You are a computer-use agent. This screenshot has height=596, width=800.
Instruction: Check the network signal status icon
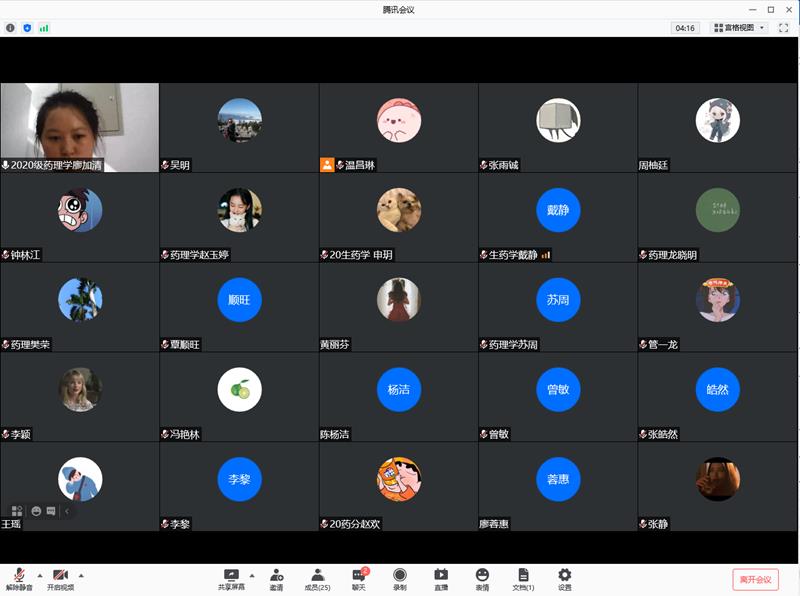coord(44,28)
